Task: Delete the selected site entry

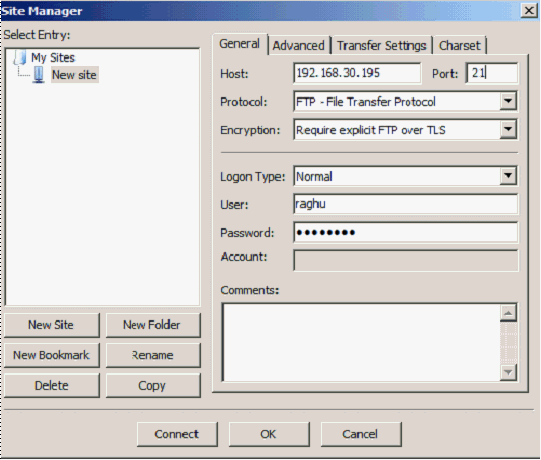Action: pos(52,385)
